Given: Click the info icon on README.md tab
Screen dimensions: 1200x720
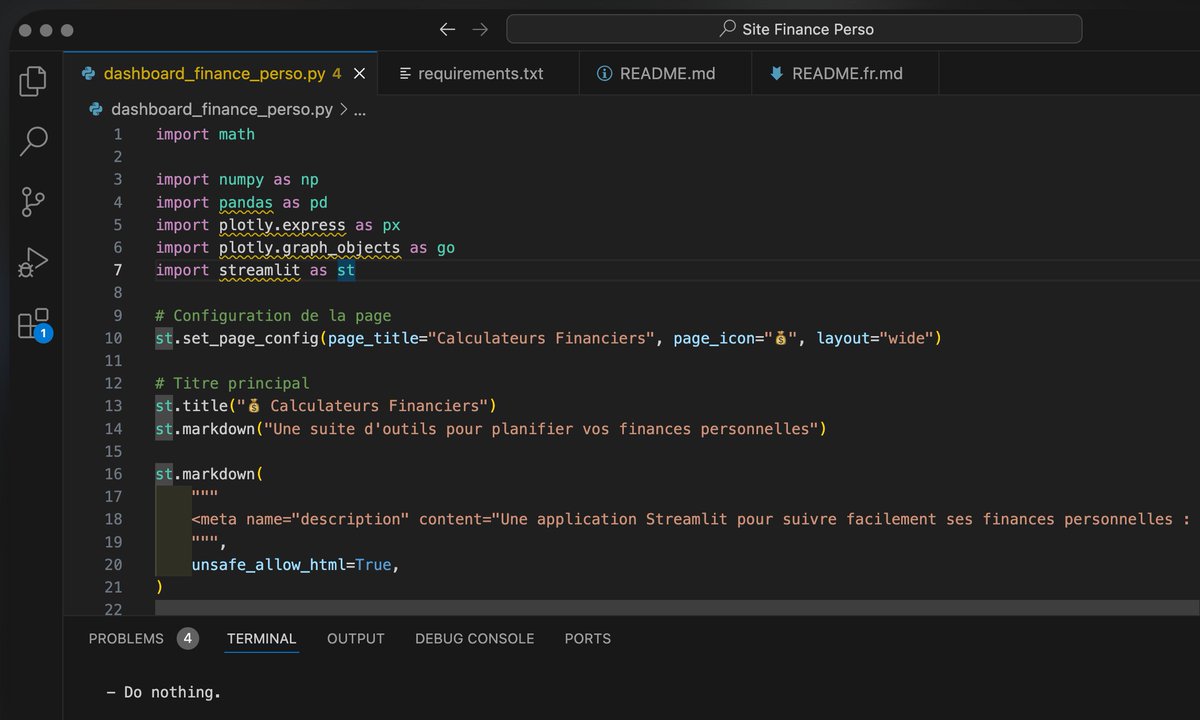Looking at the screenshot, I should (x=604, y=73).
